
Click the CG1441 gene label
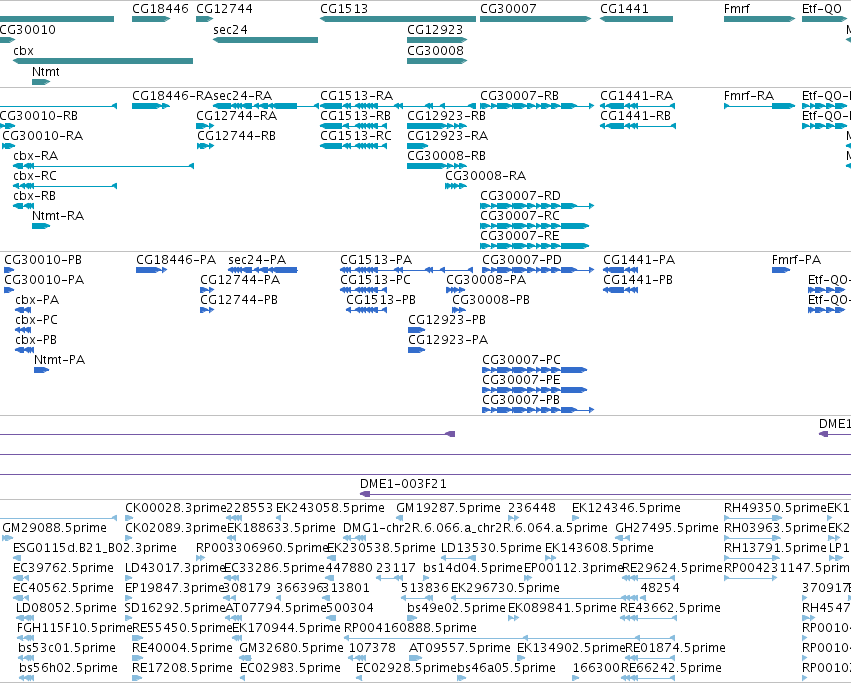coord(624,9)
